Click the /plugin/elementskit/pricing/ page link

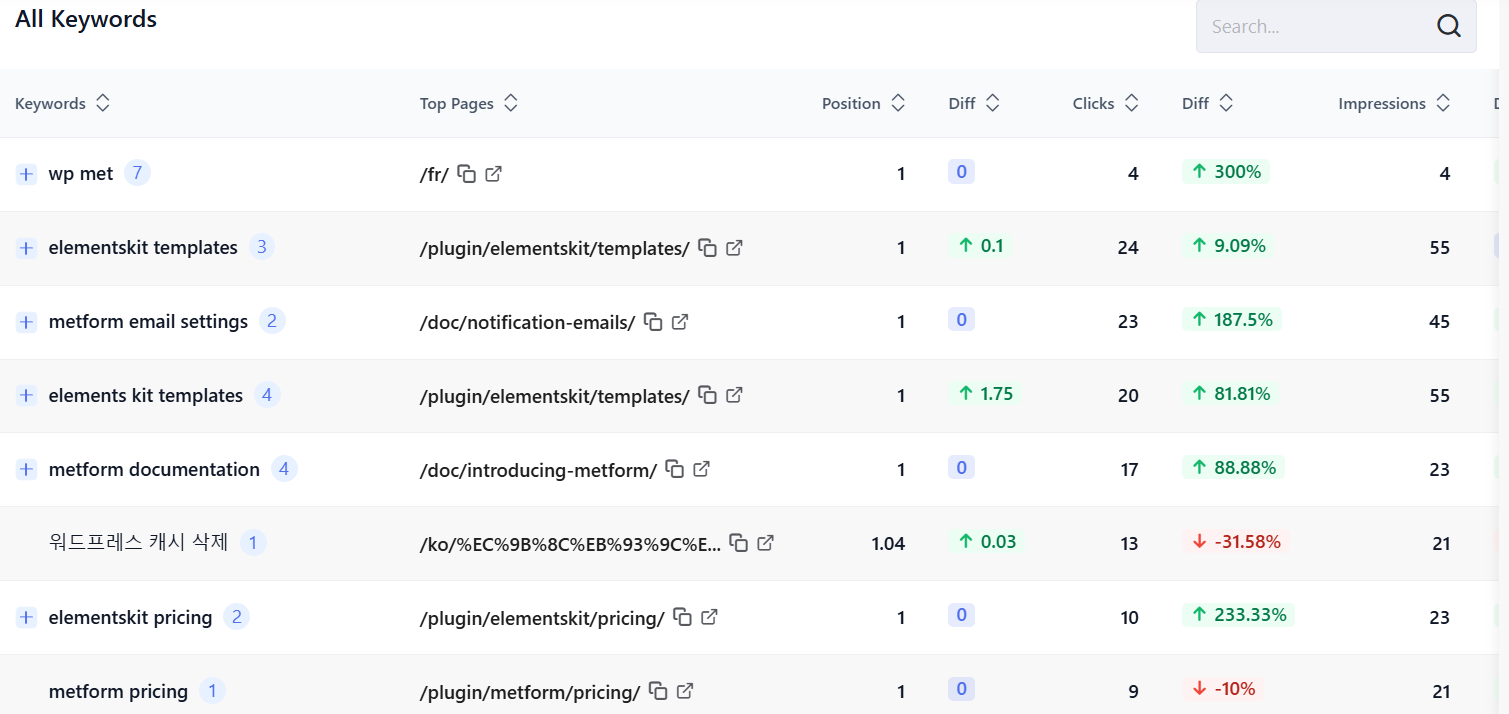click(x=542, y=618)
